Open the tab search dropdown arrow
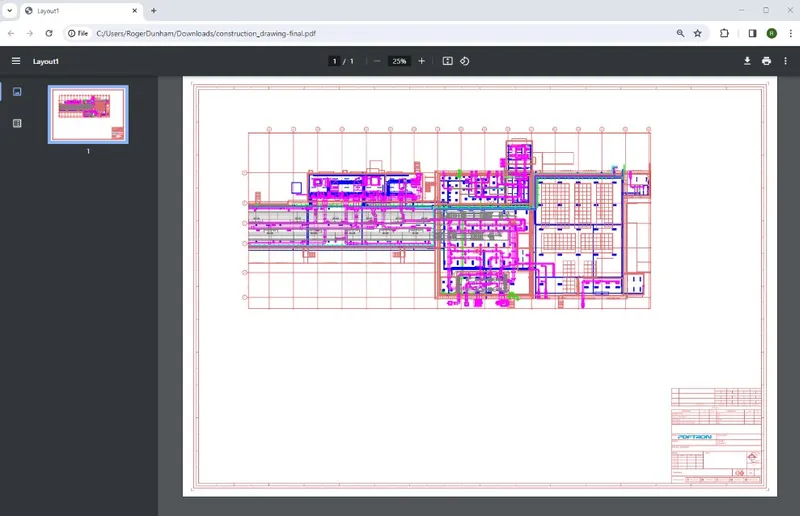Screen dimensions: 800x516 point(10,10)
